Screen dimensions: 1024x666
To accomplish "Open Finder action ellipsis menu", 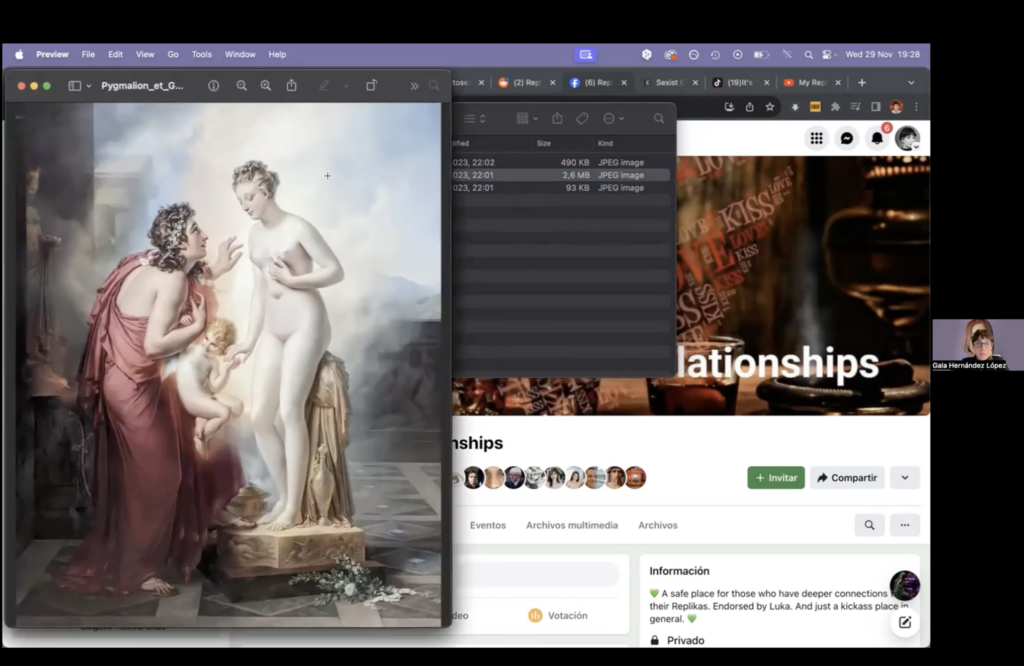I will tap(613, 118).
